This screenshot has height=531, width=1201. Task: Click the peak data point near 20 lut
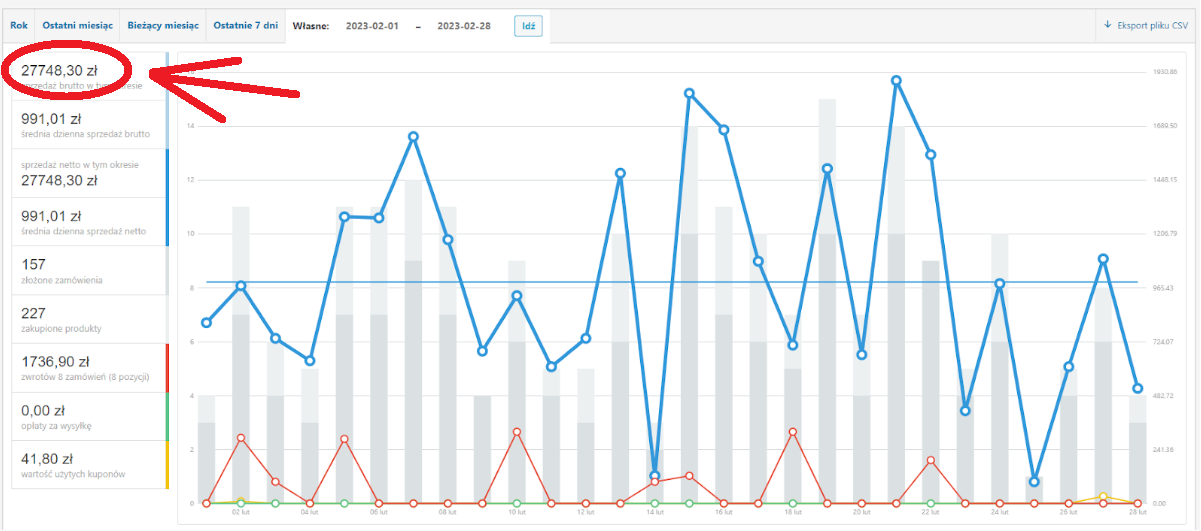pyautogui.click(x=896, y=80)
